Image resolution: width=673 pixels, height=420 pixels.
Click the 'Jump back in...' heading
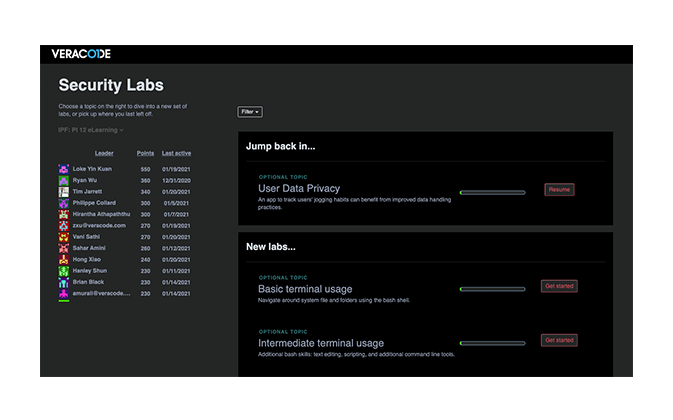pyautogui.click(x=281, y=146)
